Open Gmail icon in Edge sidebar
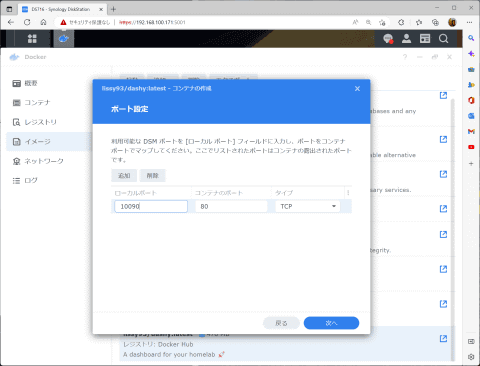Screen dimensions: 480x366 [x=471, y=131]
